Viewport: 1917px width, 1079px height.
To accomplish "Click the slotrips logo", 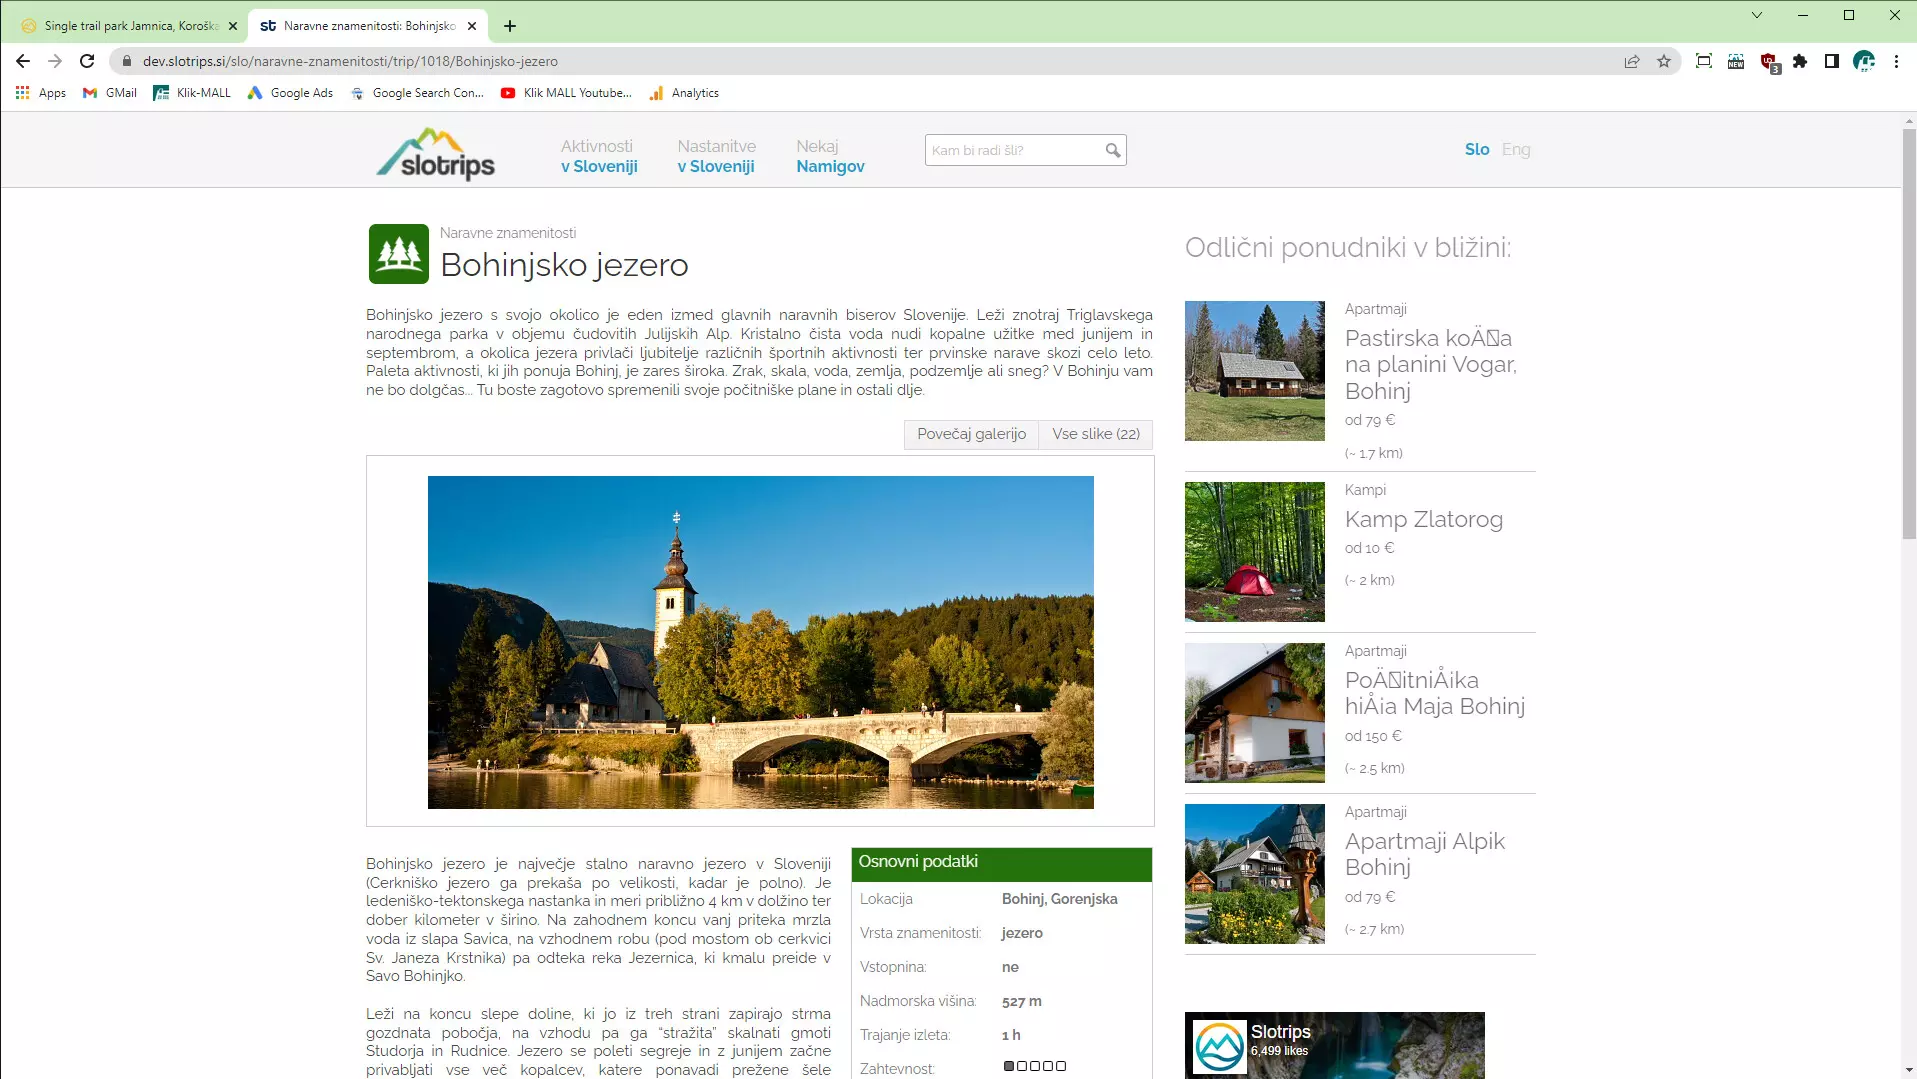I will pyautogui.click(x=436, y=154).
